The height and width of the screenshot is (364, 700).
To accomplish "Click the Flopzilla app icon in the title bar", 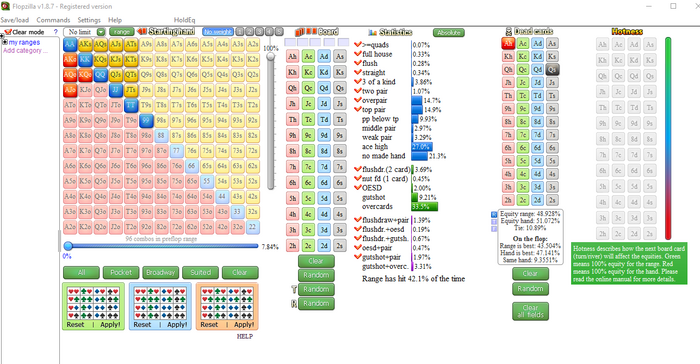I will 5,6.
